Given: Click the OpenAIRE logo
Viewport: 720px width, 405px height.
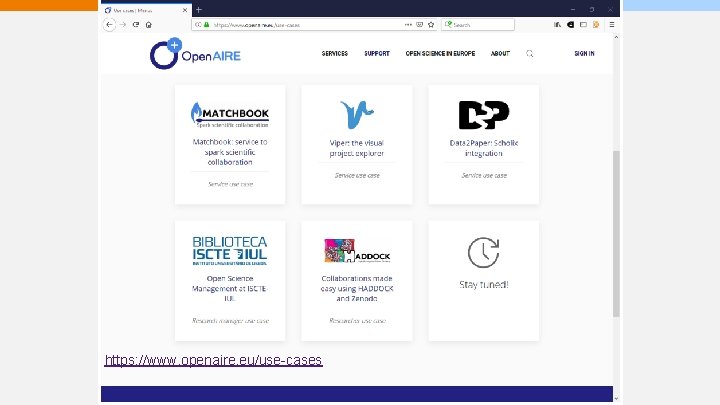Looking at the screenshot, I should click(195, 54).
